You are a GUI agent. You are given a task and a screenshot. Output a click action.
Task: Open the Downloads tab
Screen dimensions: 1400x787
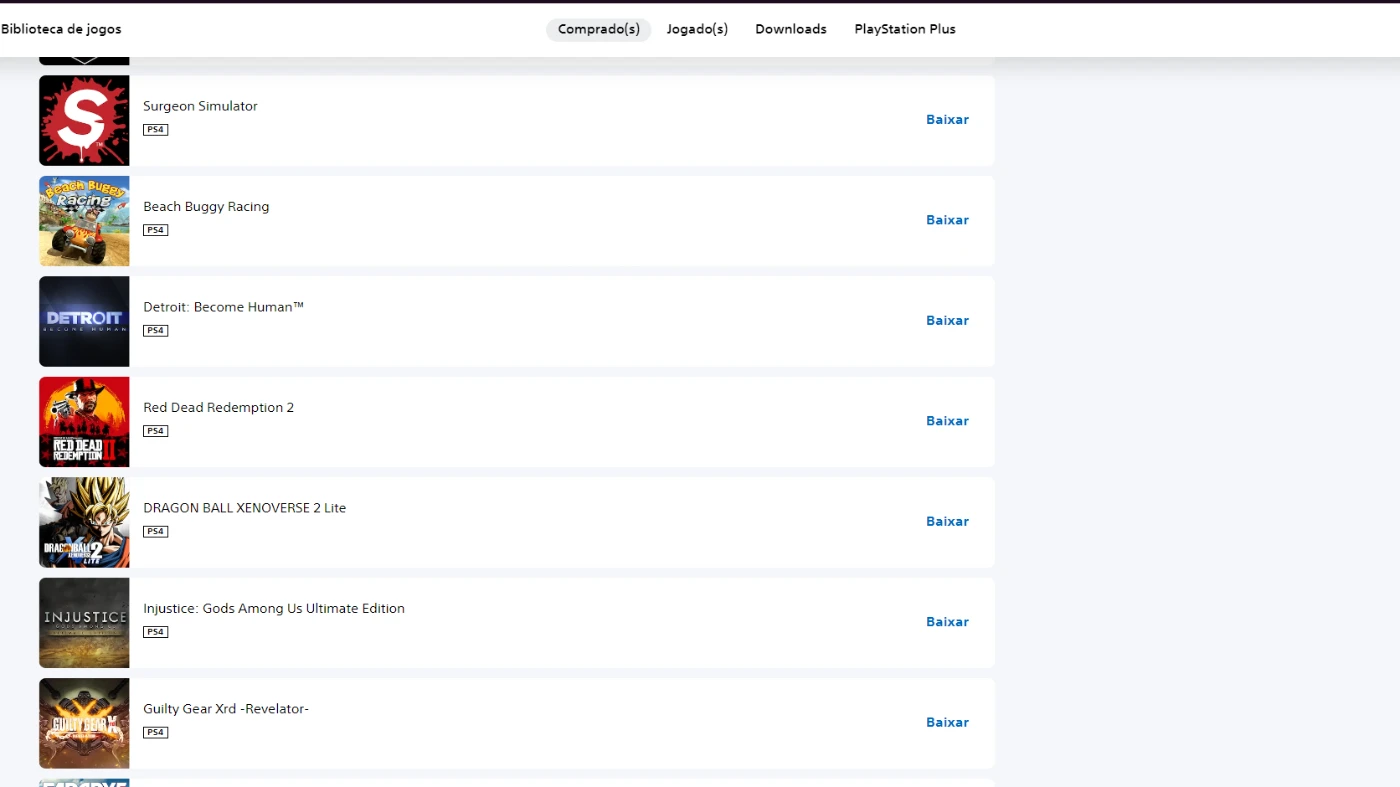[791, 30]
